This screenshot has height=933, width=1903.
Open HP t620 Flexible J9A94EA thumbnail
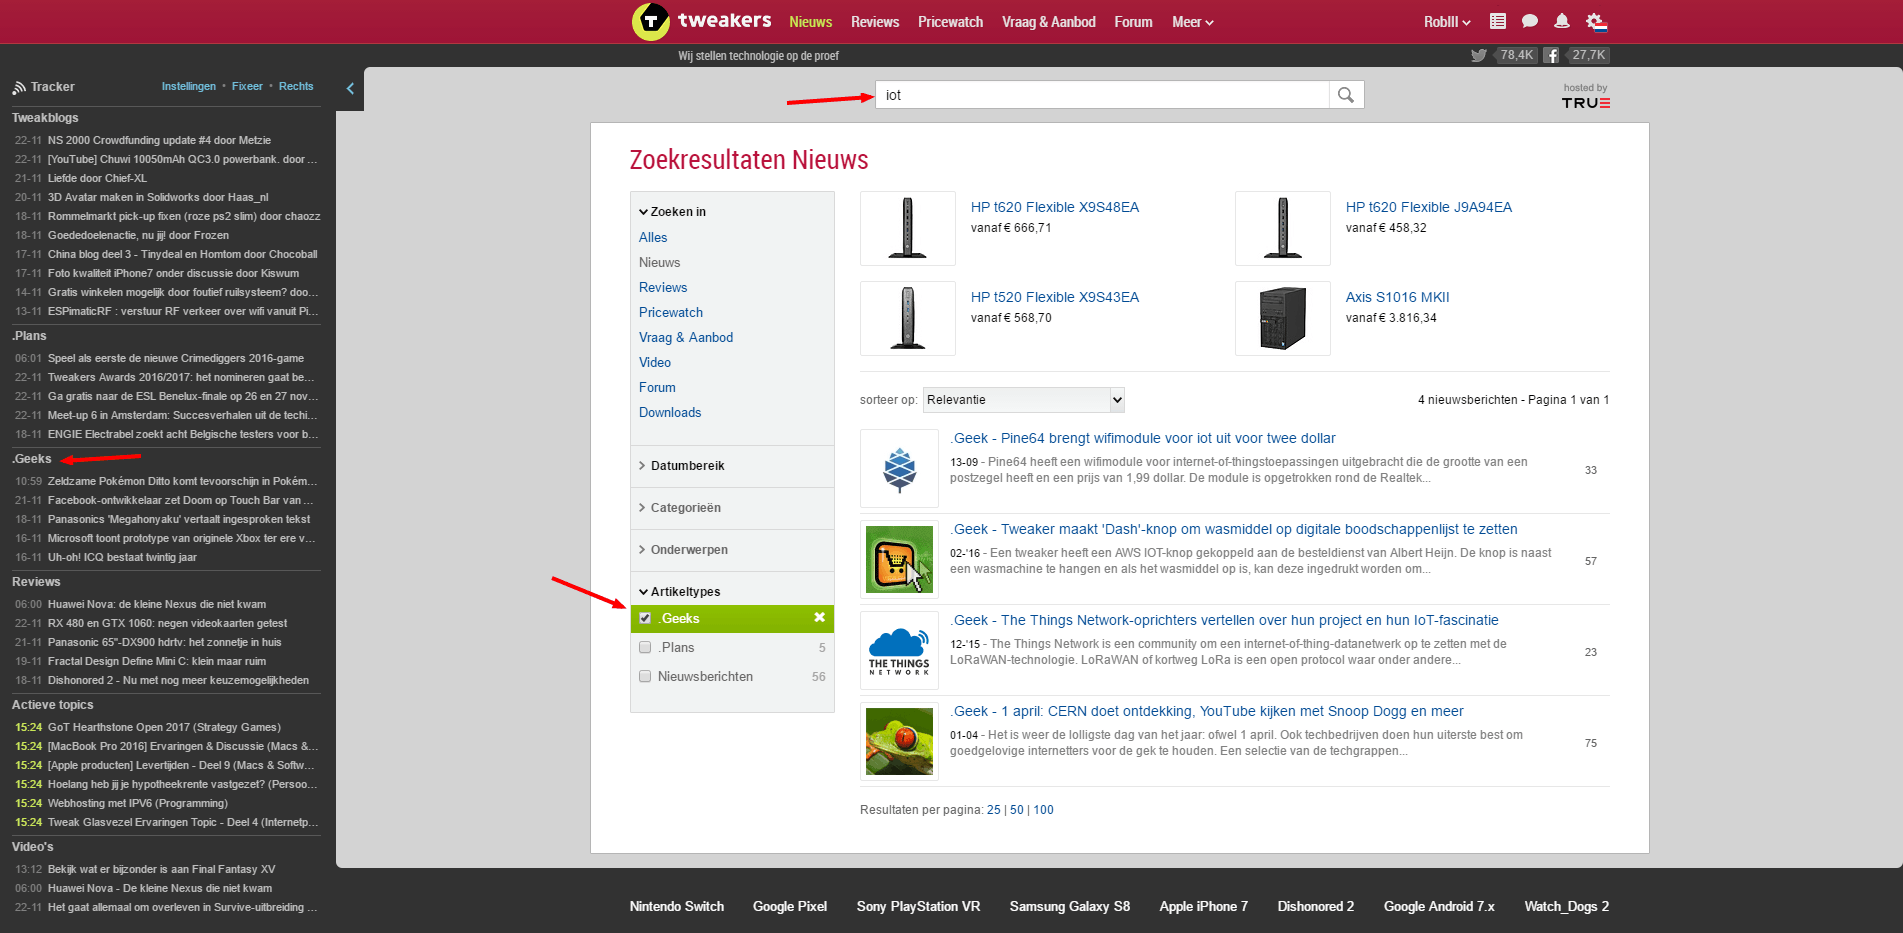(x=1283, y=228)
